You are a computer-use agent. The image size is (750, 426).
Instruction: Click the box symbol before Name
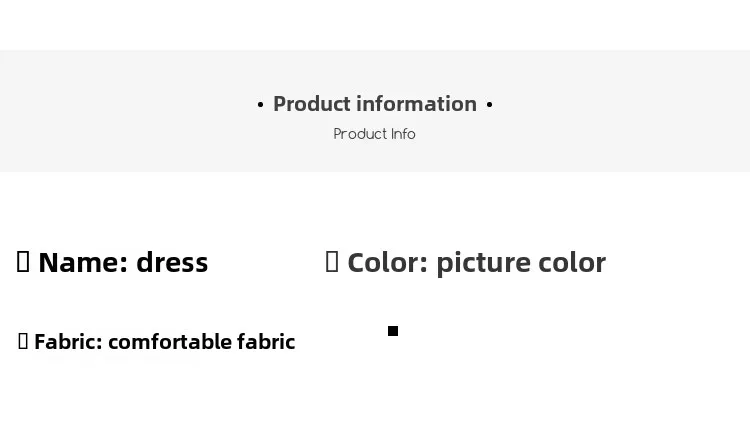(24, 262)
